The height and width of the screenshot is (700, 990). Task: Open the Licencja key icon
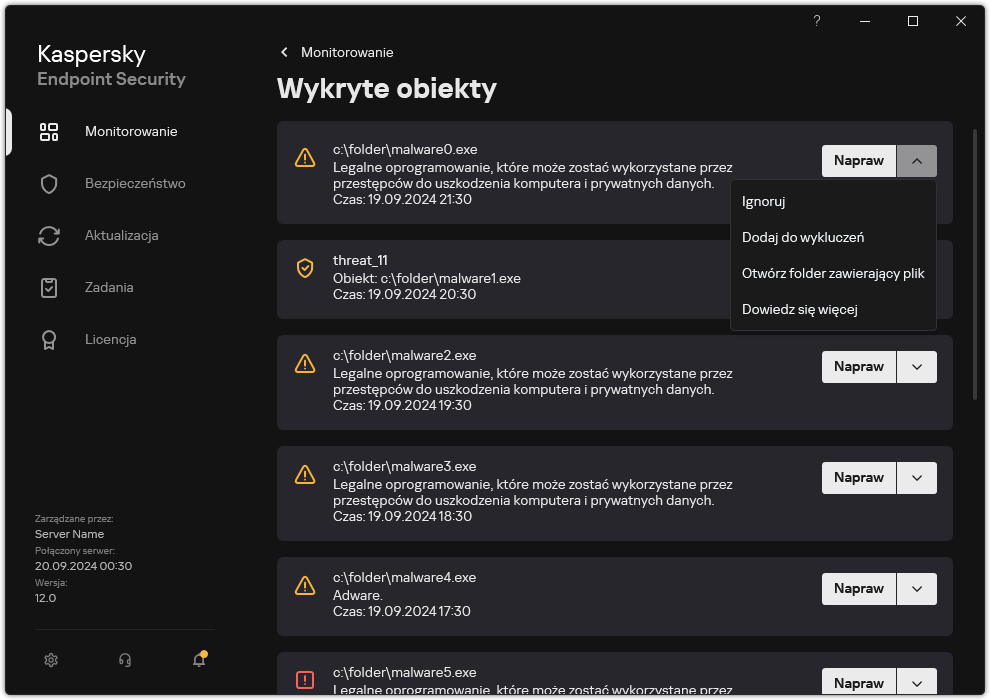[49, 339]
